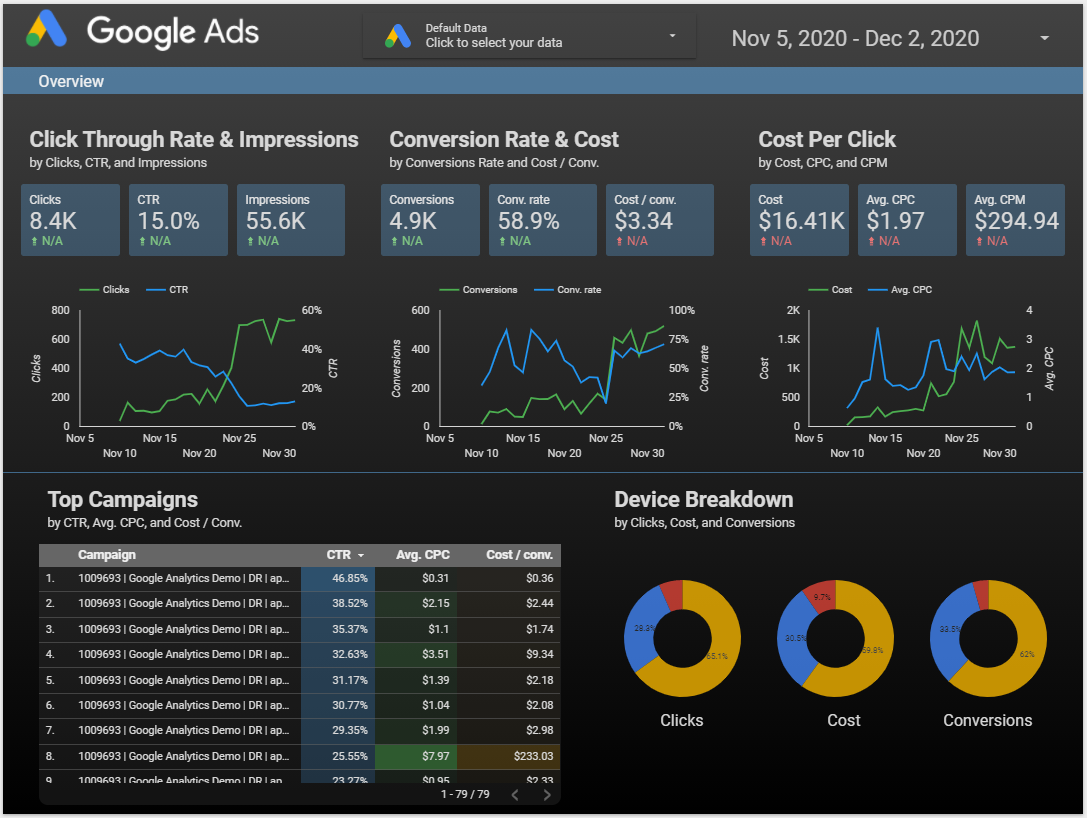Viewport: 1087px width, 818px height.
Task: Open the date range dropdown
Action: (1044, 39)
